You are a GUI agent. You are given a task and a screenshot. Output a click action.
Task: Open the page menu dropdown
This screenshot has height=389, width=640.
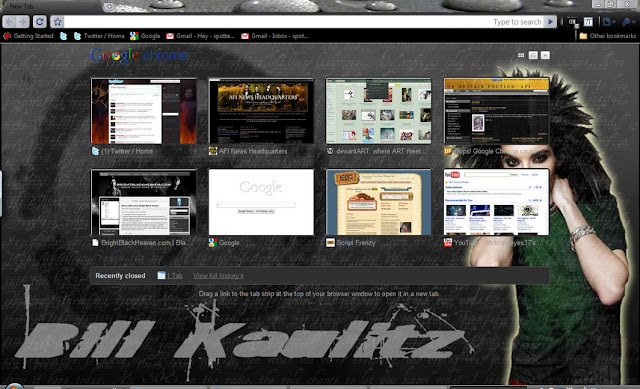point(609,22)
